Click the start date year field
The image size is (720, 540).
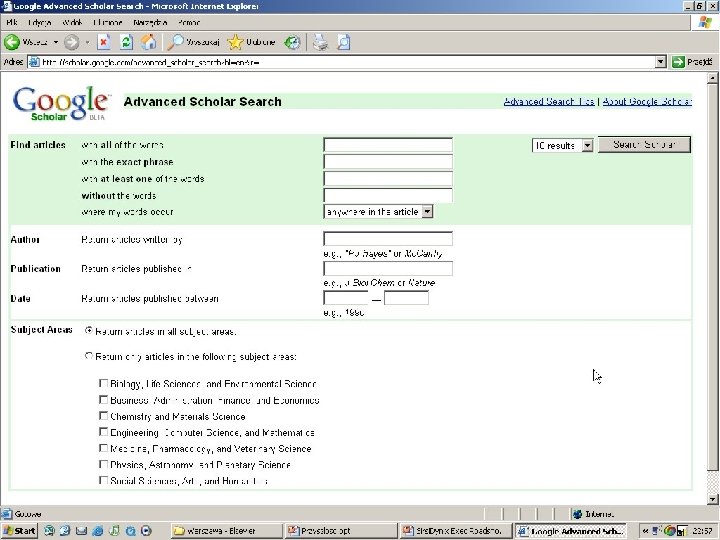[x=346, y=298]
